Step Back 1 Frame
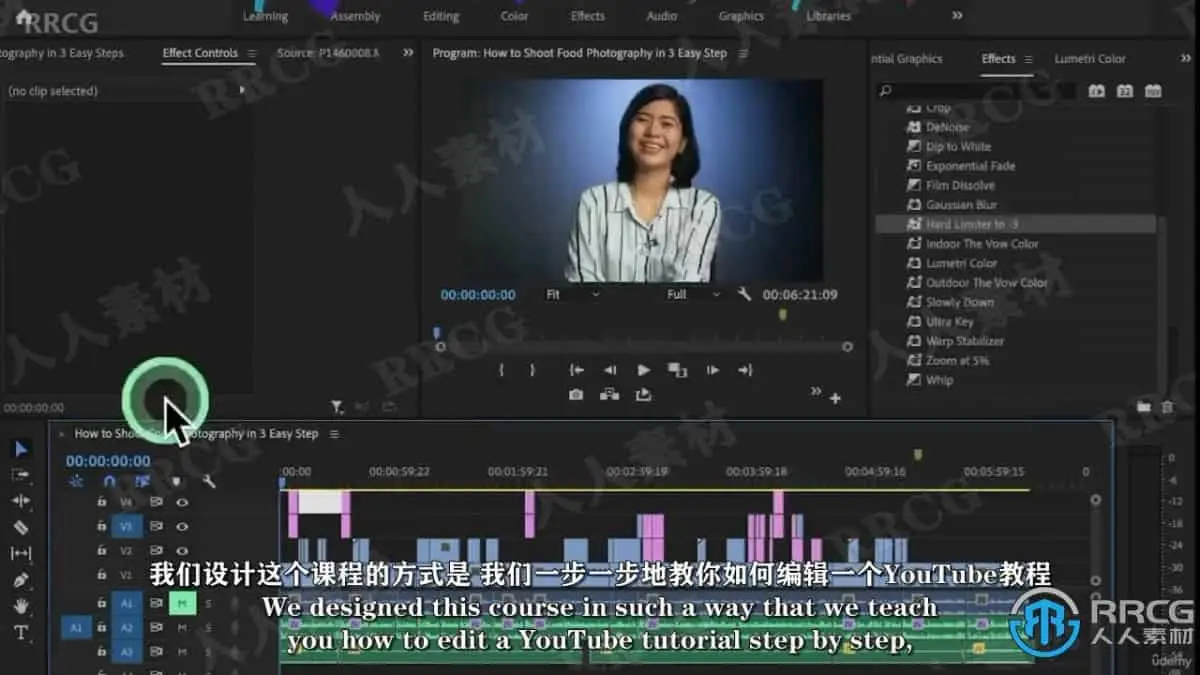The image size is (1200, 675). tap(610, 370)
